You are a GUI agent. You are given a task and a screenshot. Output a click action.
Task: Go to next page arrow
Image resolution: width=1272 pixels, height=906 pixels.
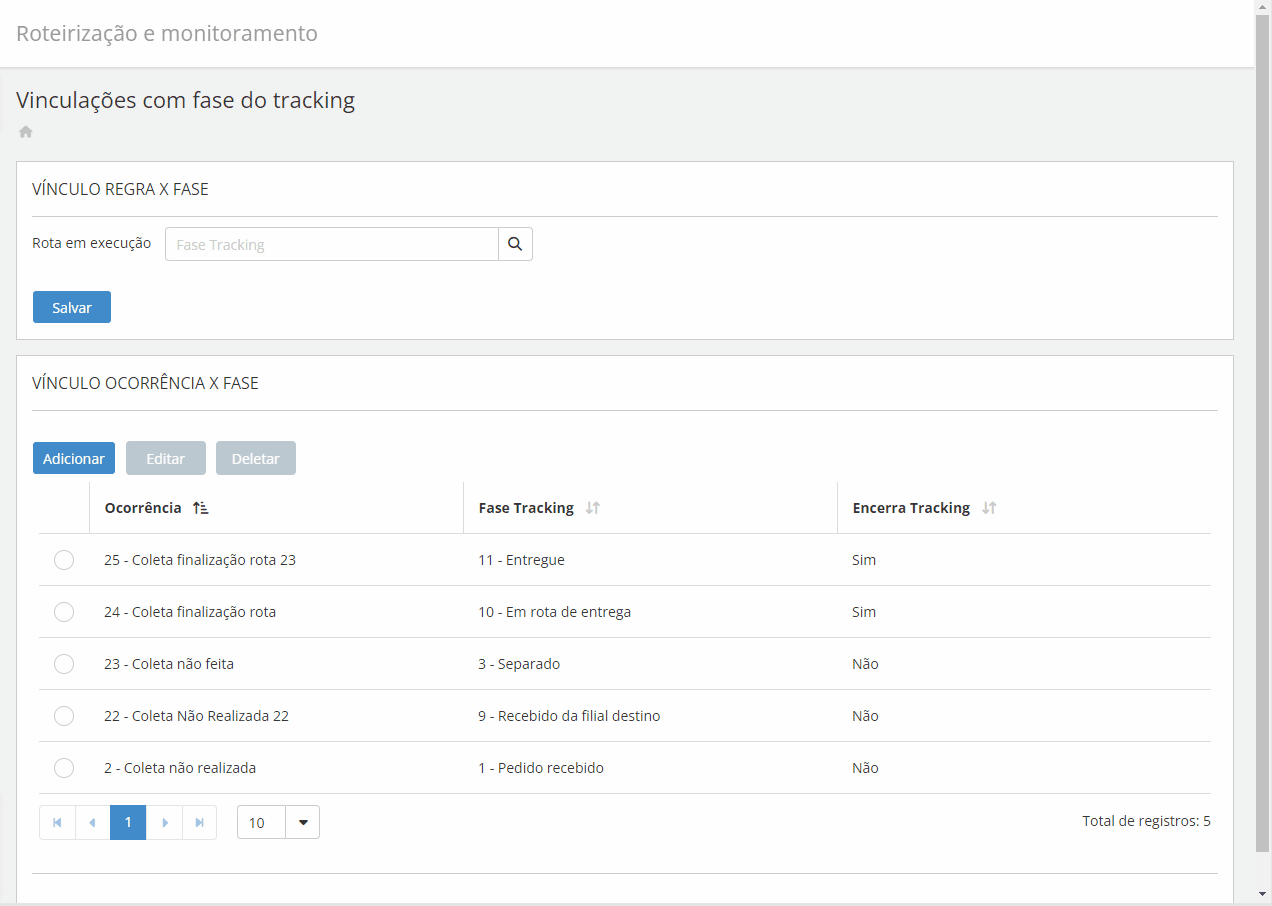pos(165,822)
